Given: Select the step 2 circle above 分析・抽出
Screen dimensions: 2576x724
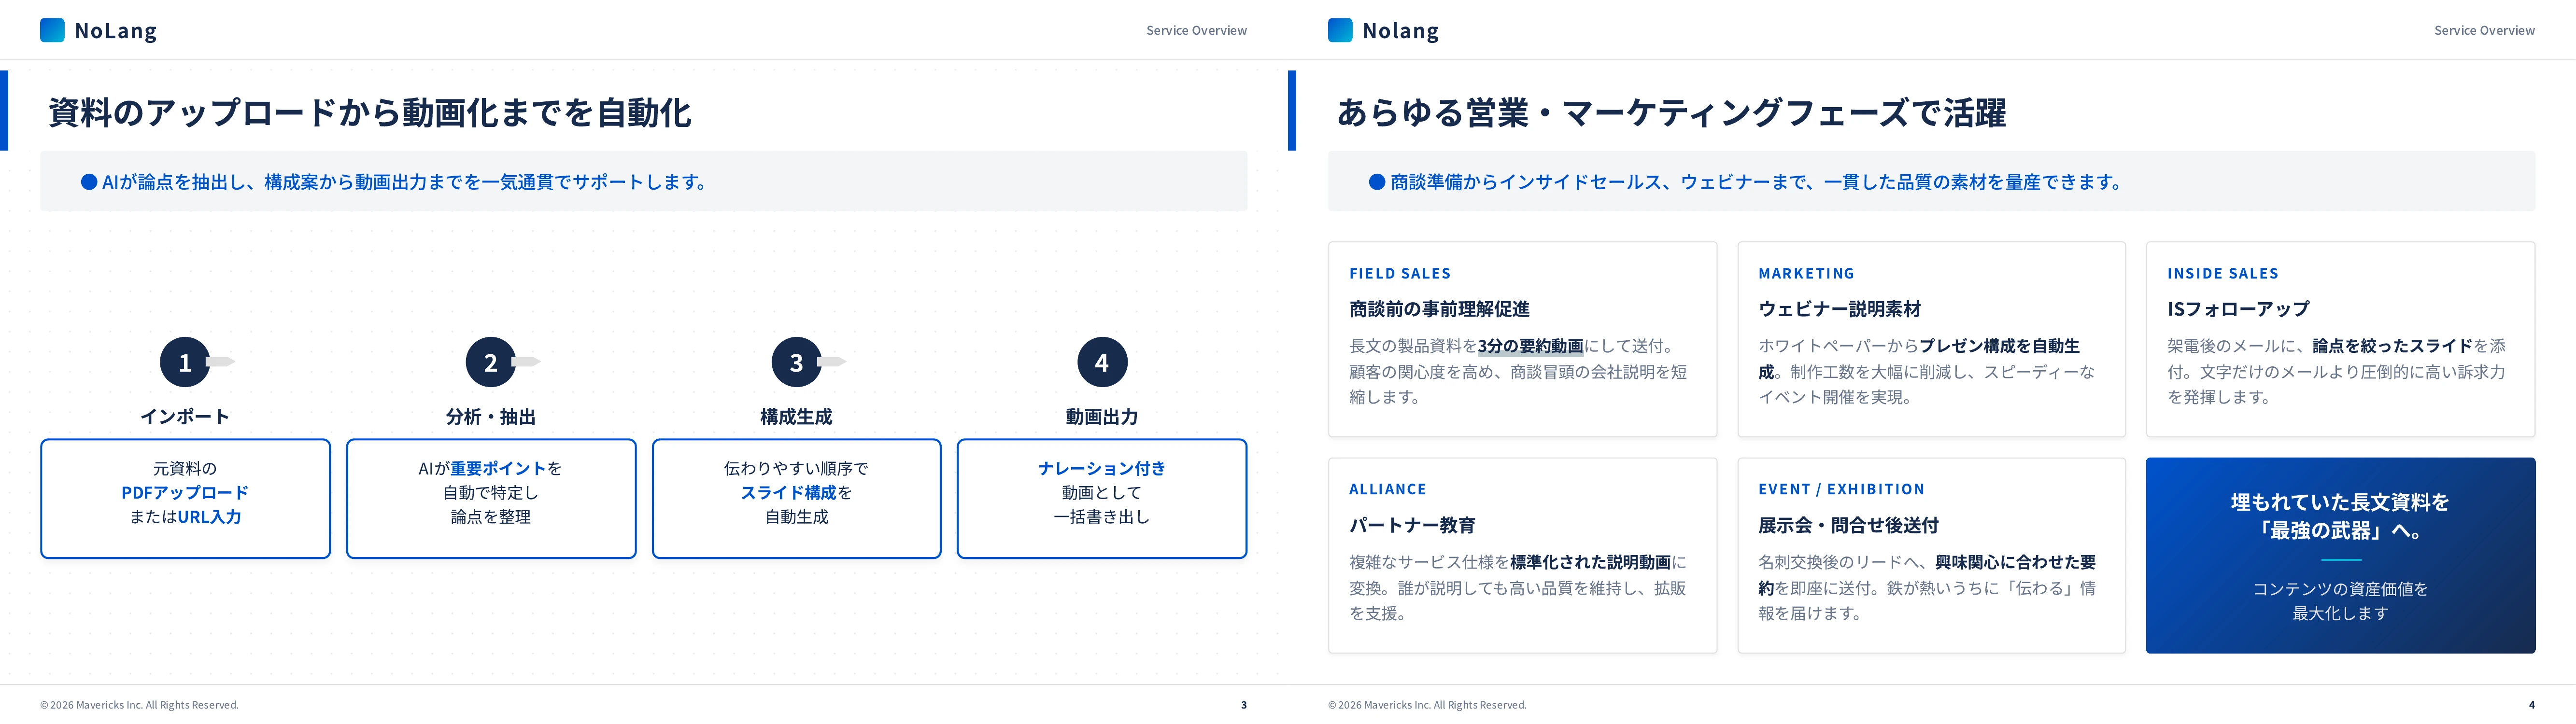Looking at the screenshot, I should click(x=491, y=362).
